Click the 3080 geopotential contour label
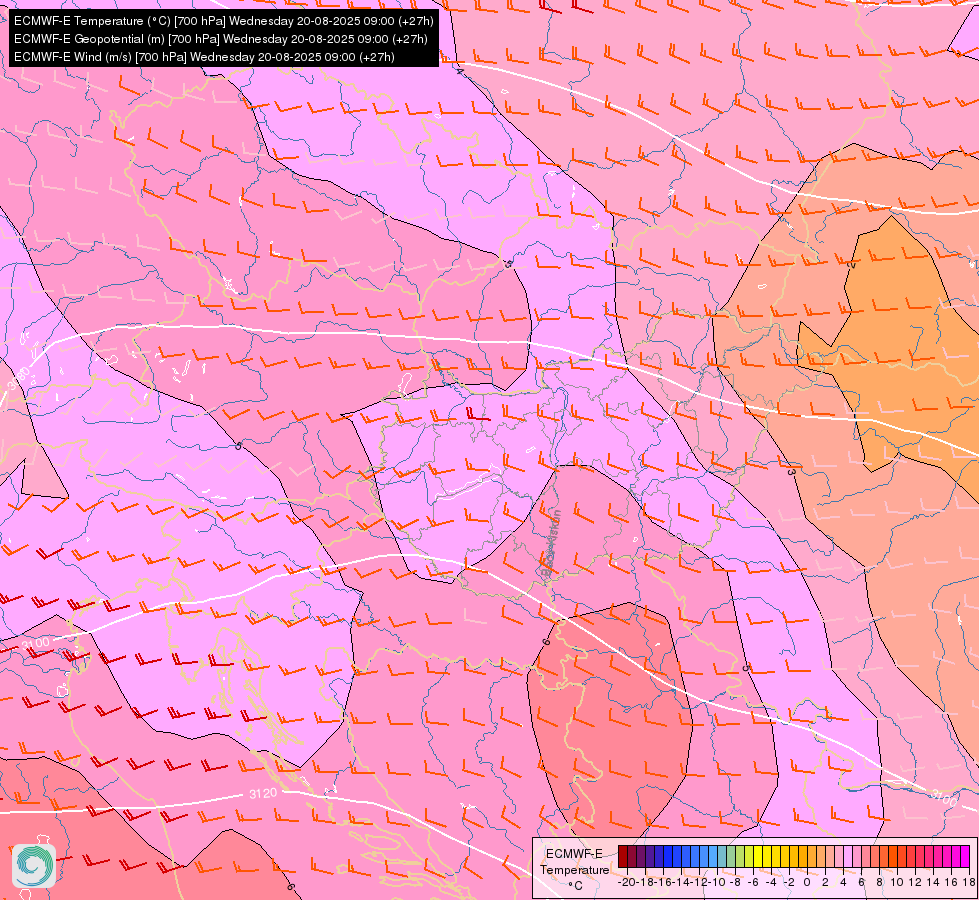 click(19, 377)
